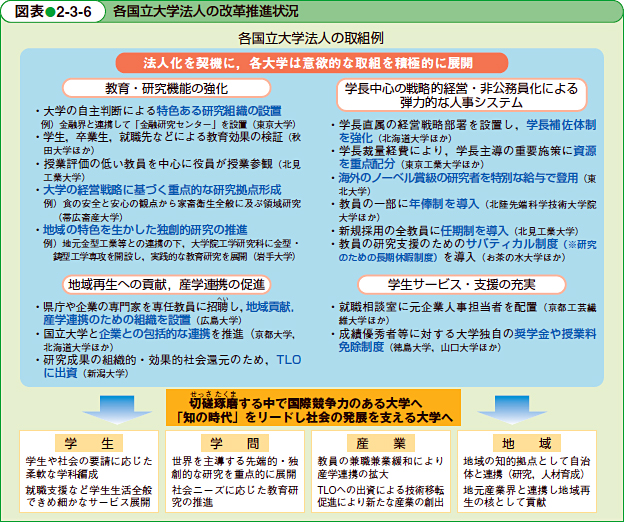Image resolution: width=624 pixels, height=522 pixels.
Task: Click the example mentioning 帯広畜産大学
Action: (x=172, y=210)
